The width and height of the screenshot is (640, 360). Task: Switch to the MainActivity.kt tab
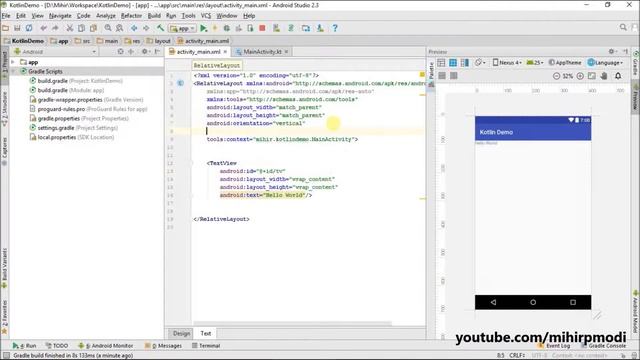pyautogui.click(x=262, y=52)
